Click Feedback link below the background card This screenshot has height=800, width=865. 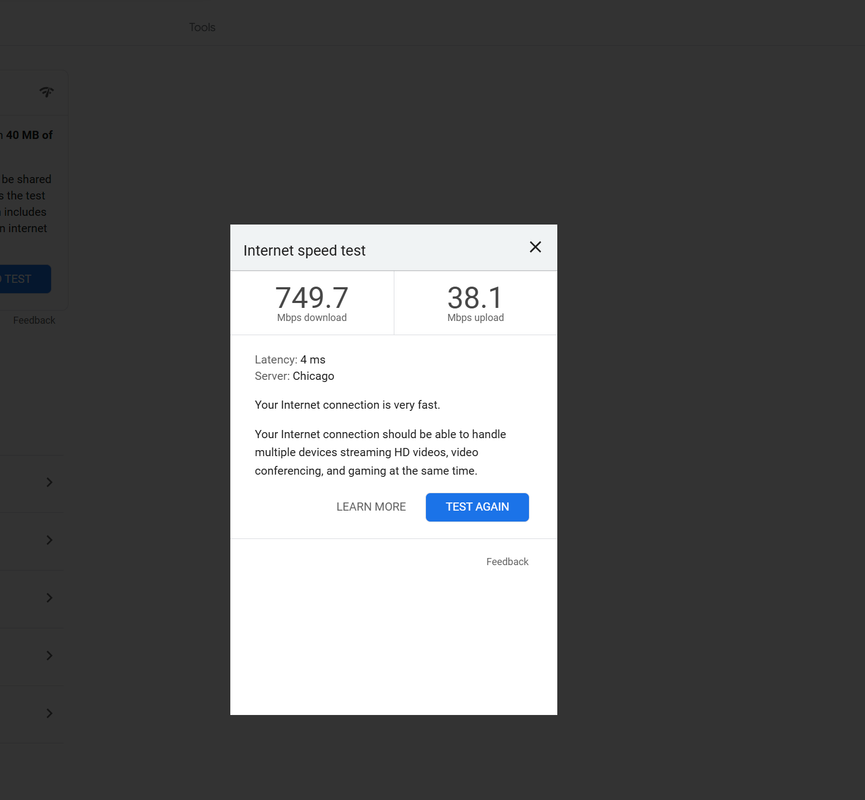pyautogui.click(x=34, y=321)
